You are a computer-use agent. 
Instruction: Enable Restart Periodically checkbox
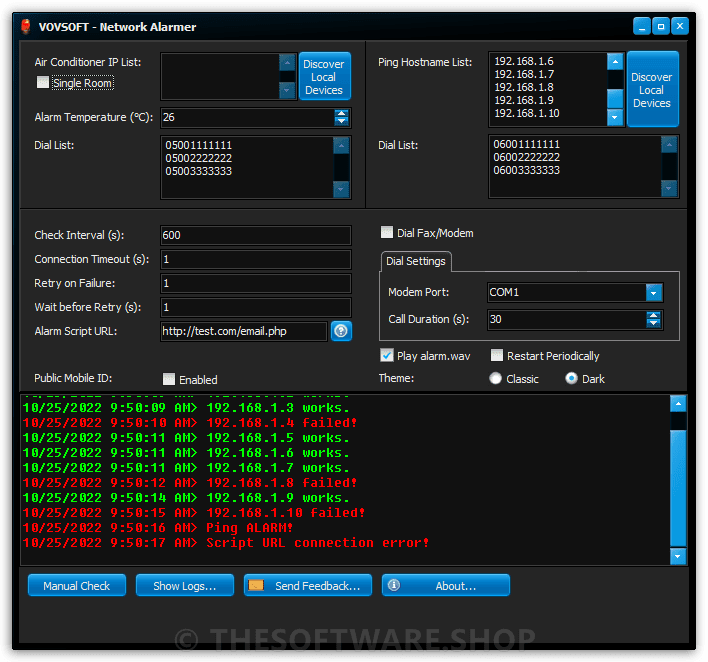(x=497, y=355)
